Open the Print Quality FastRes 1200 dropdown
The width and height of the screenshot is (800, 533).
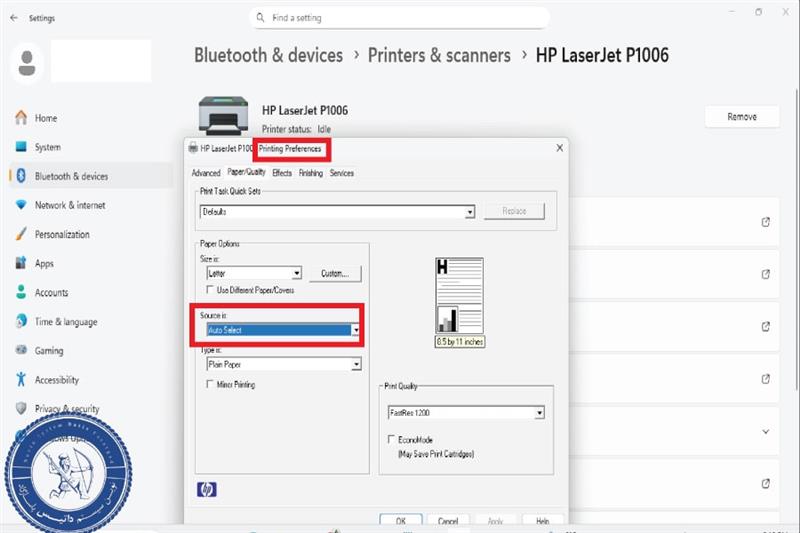point(539,412)
